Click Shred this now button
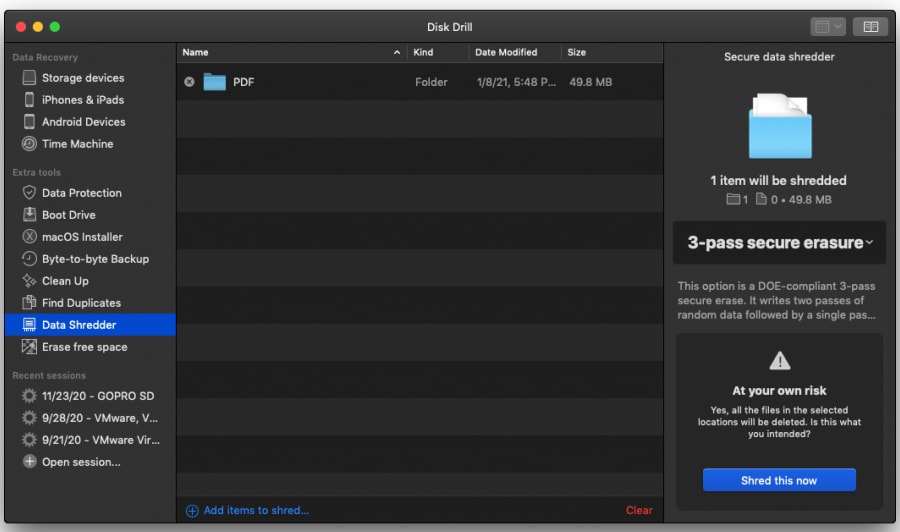 coord(779,480)
